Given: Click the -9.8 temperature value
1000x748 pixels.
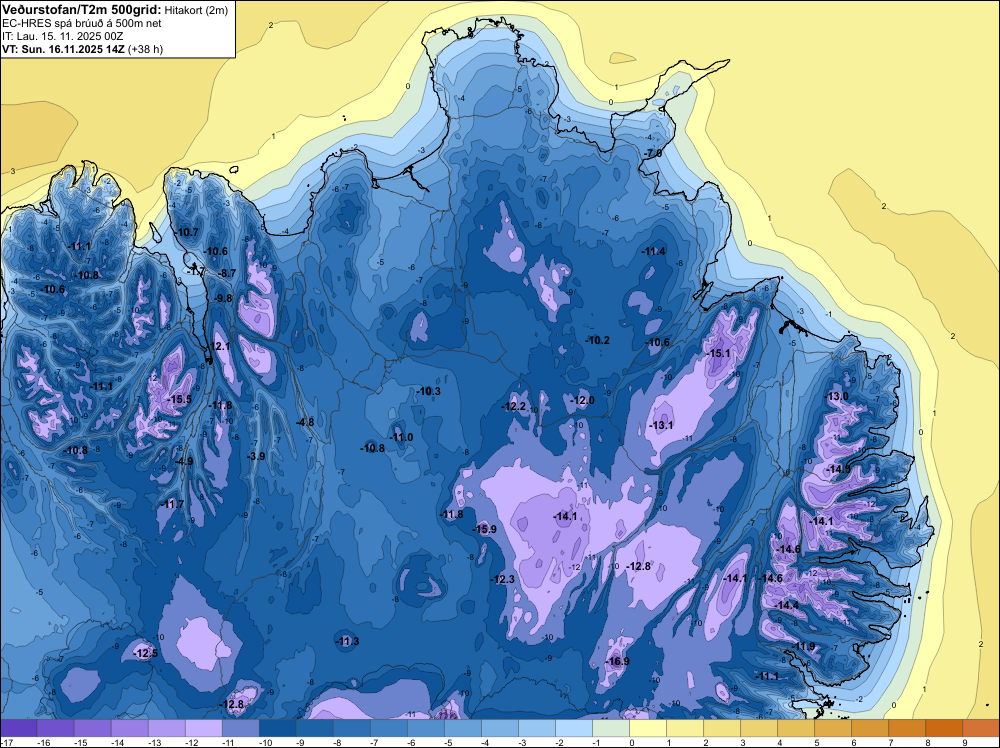Looking at the screenshot, I should (x=223, y=298).
